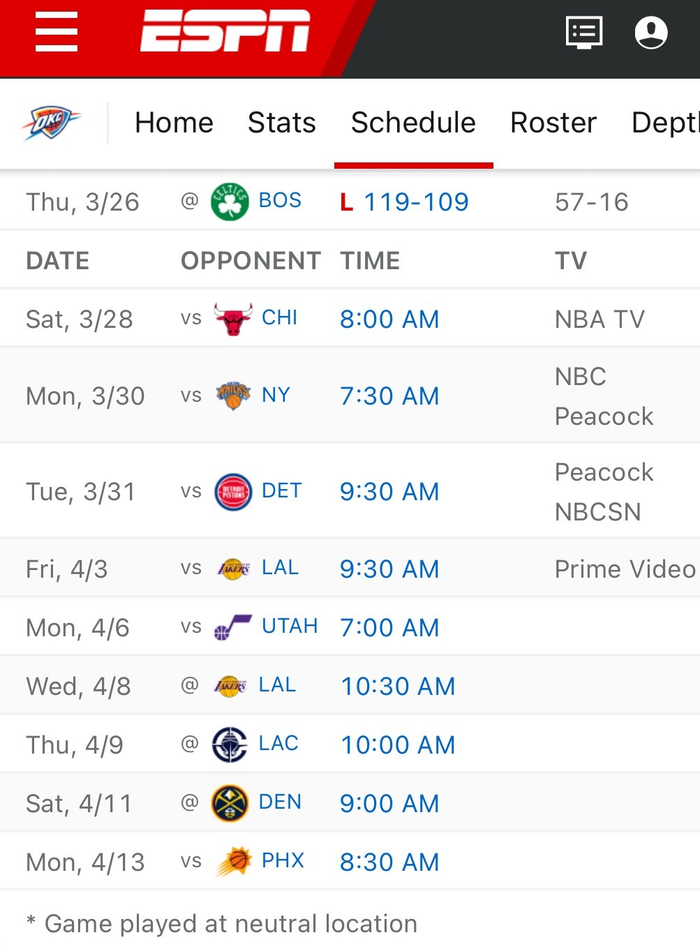The image size is (700, 946).
Task: Click the Denver Nuggets logo
Action: [230, 803]
